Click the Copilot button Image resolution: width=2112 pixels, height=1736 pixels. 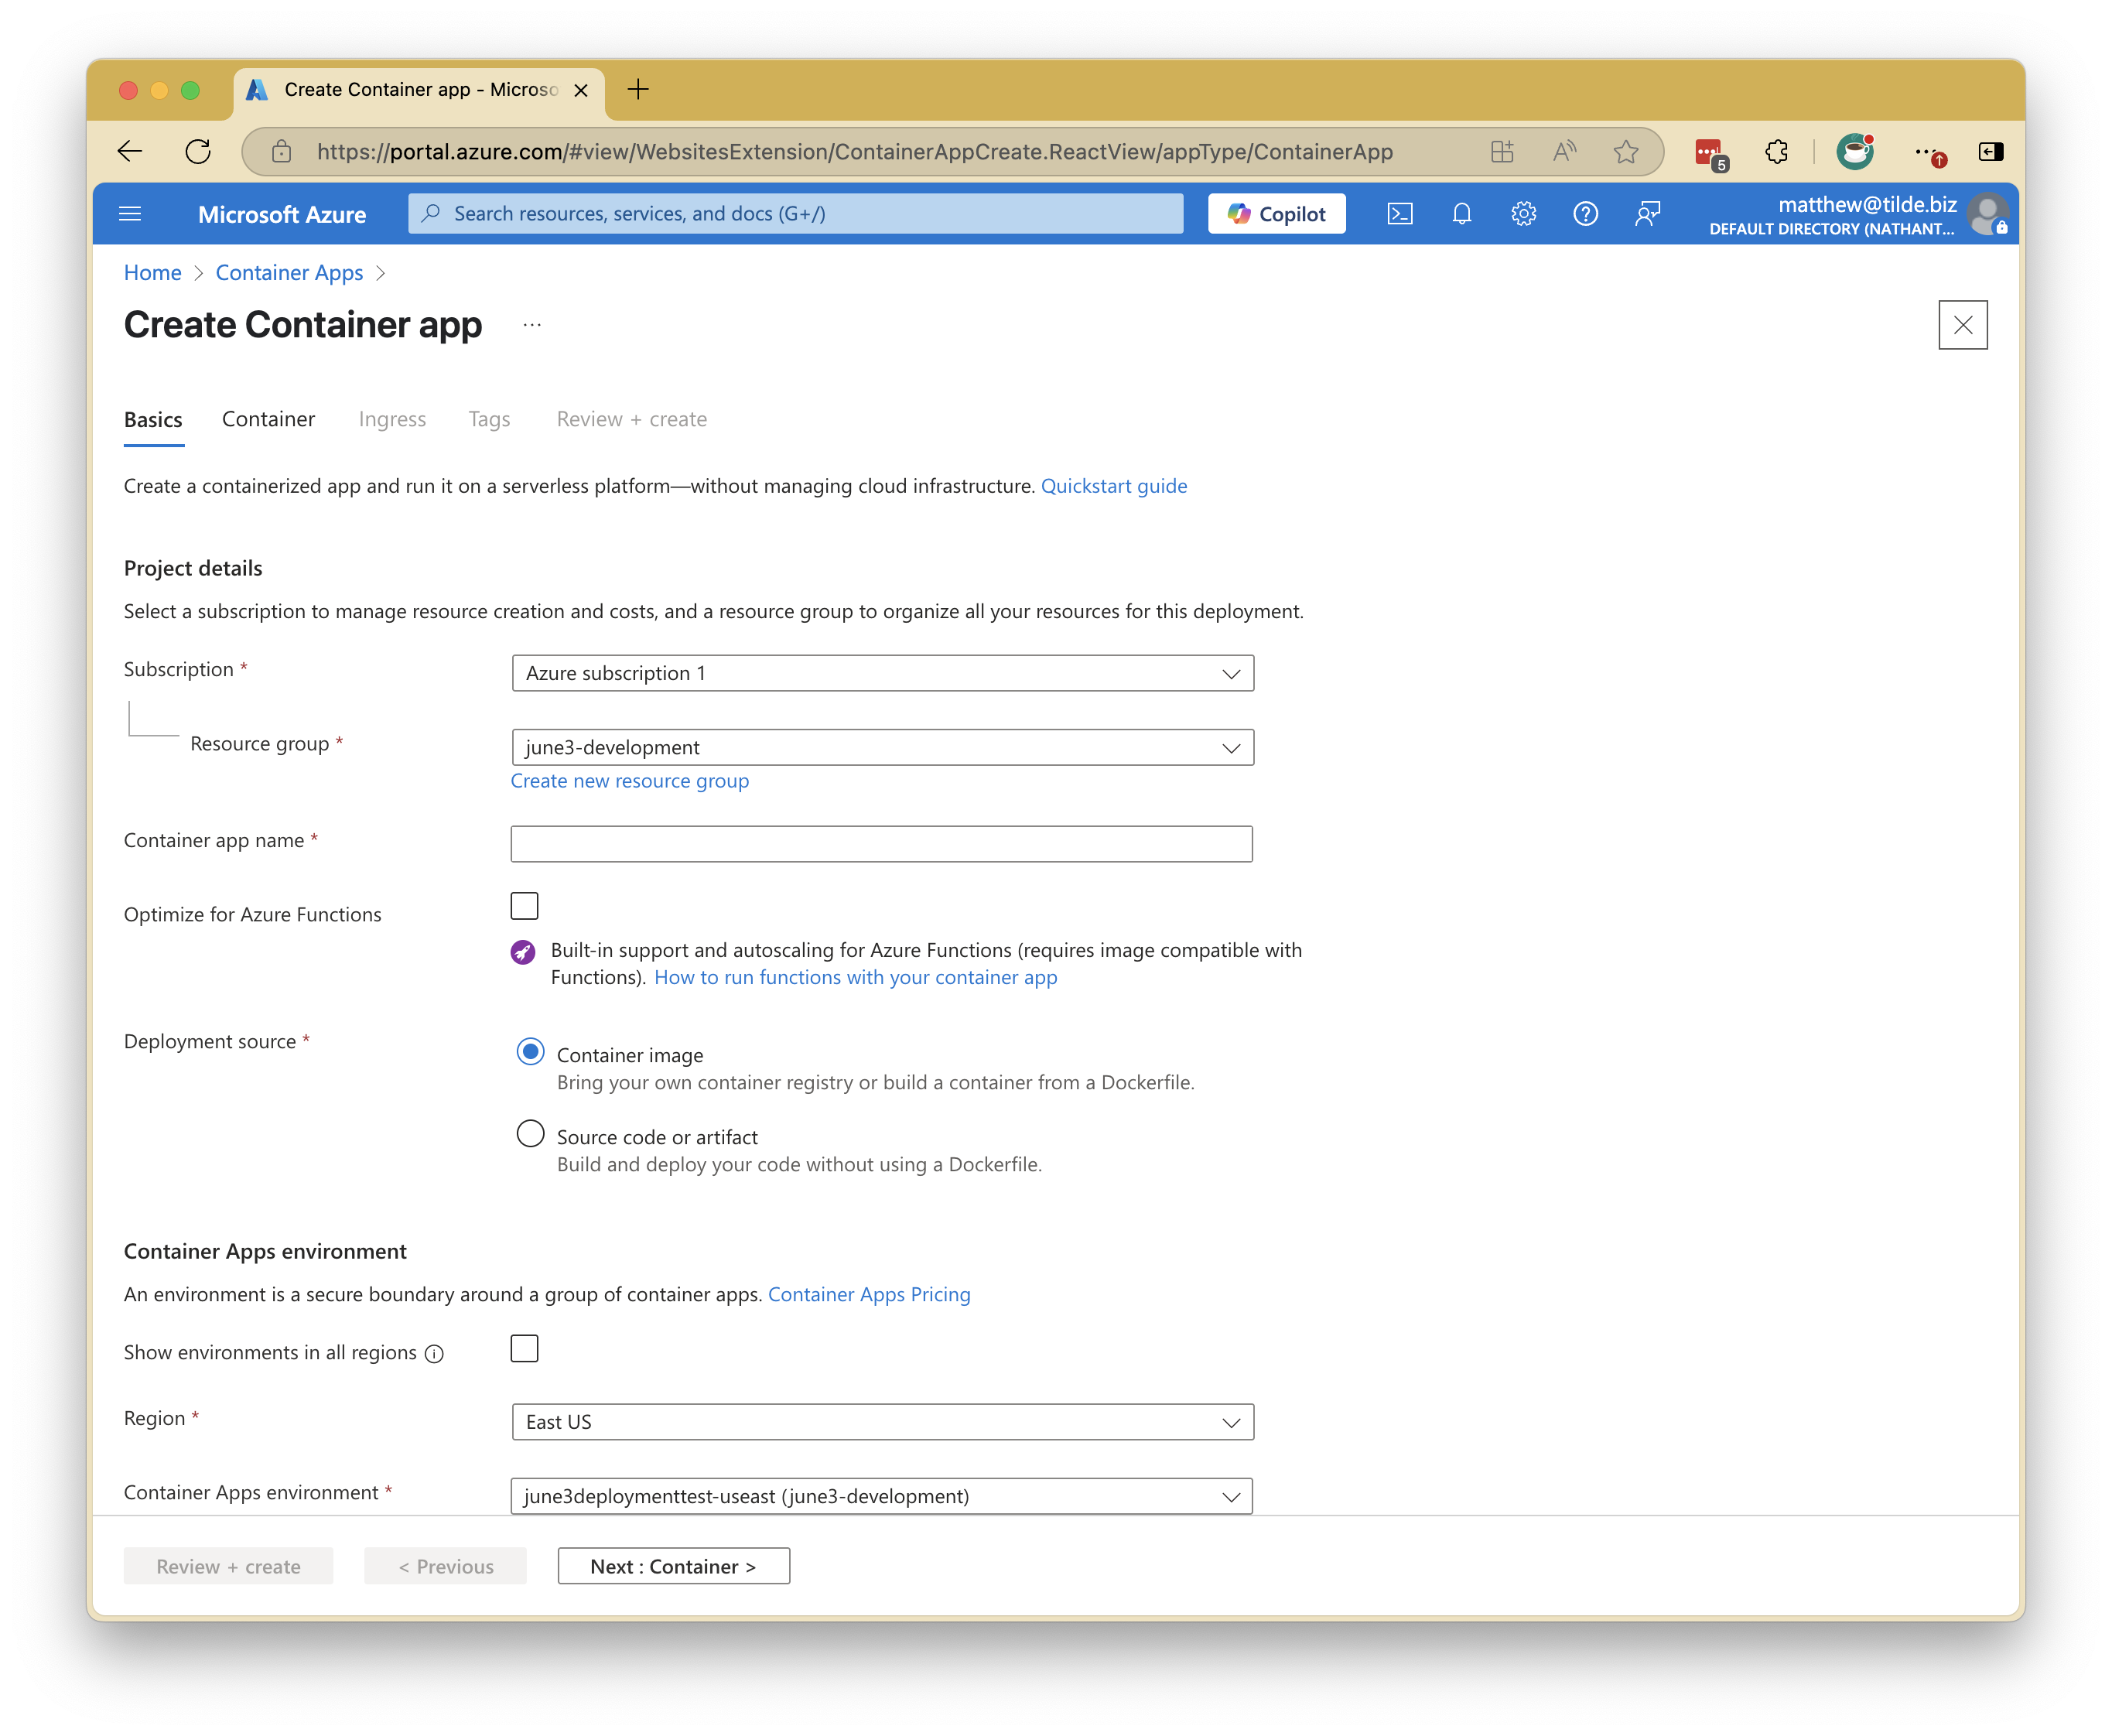1276,213
